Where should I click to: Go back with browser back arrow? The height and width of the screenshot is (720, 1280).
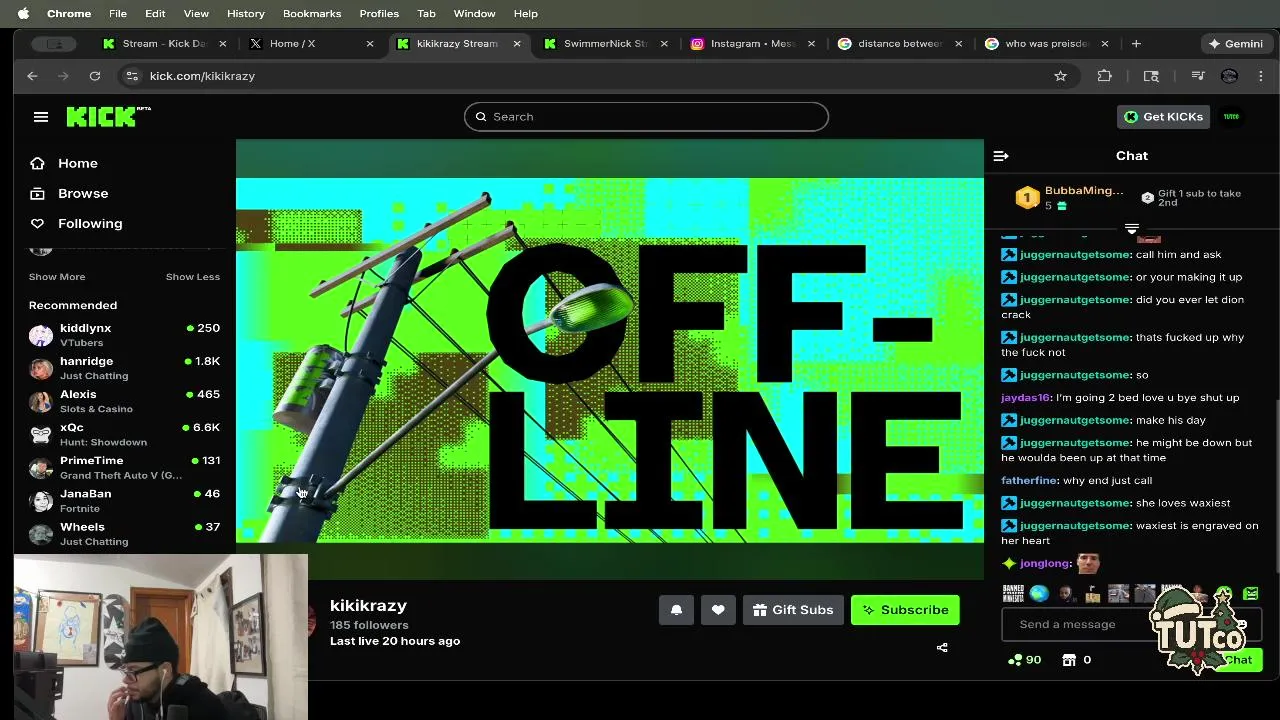click(32, 76)
